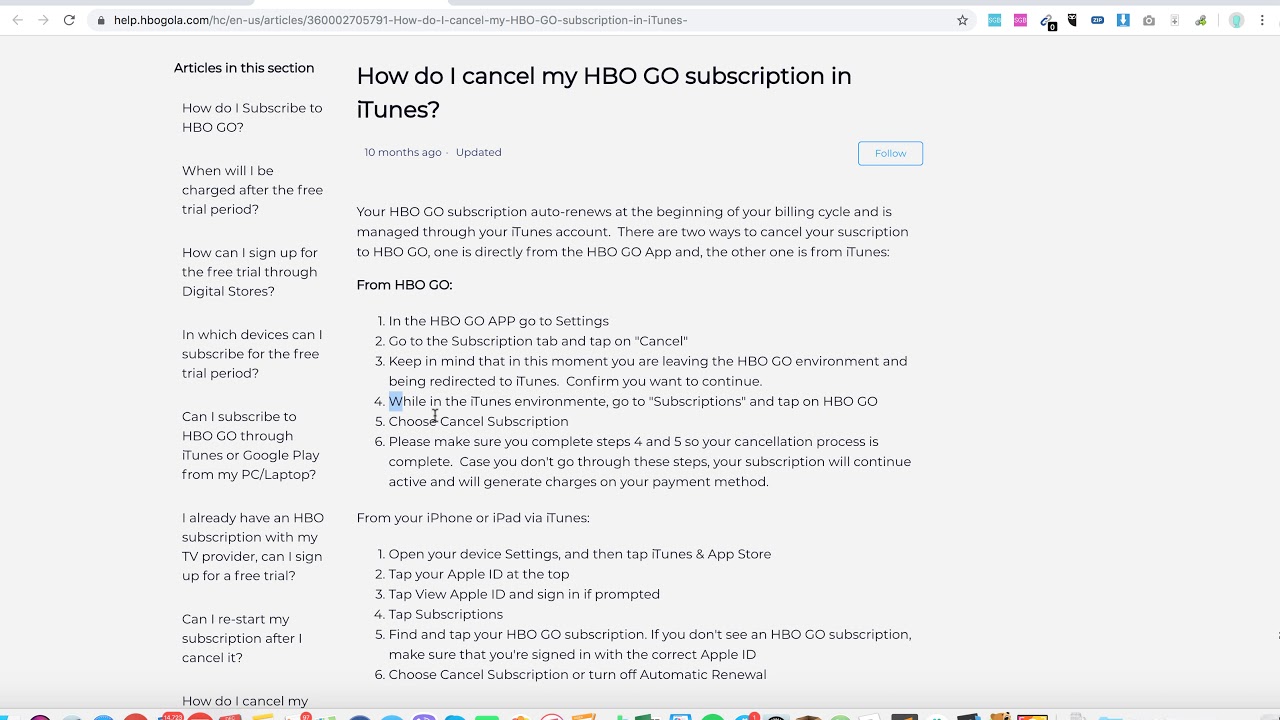Click the 'Tap View Apple ID and sign in' step
This screenshot has height=720, width=1280.
(x=524, y=594)
